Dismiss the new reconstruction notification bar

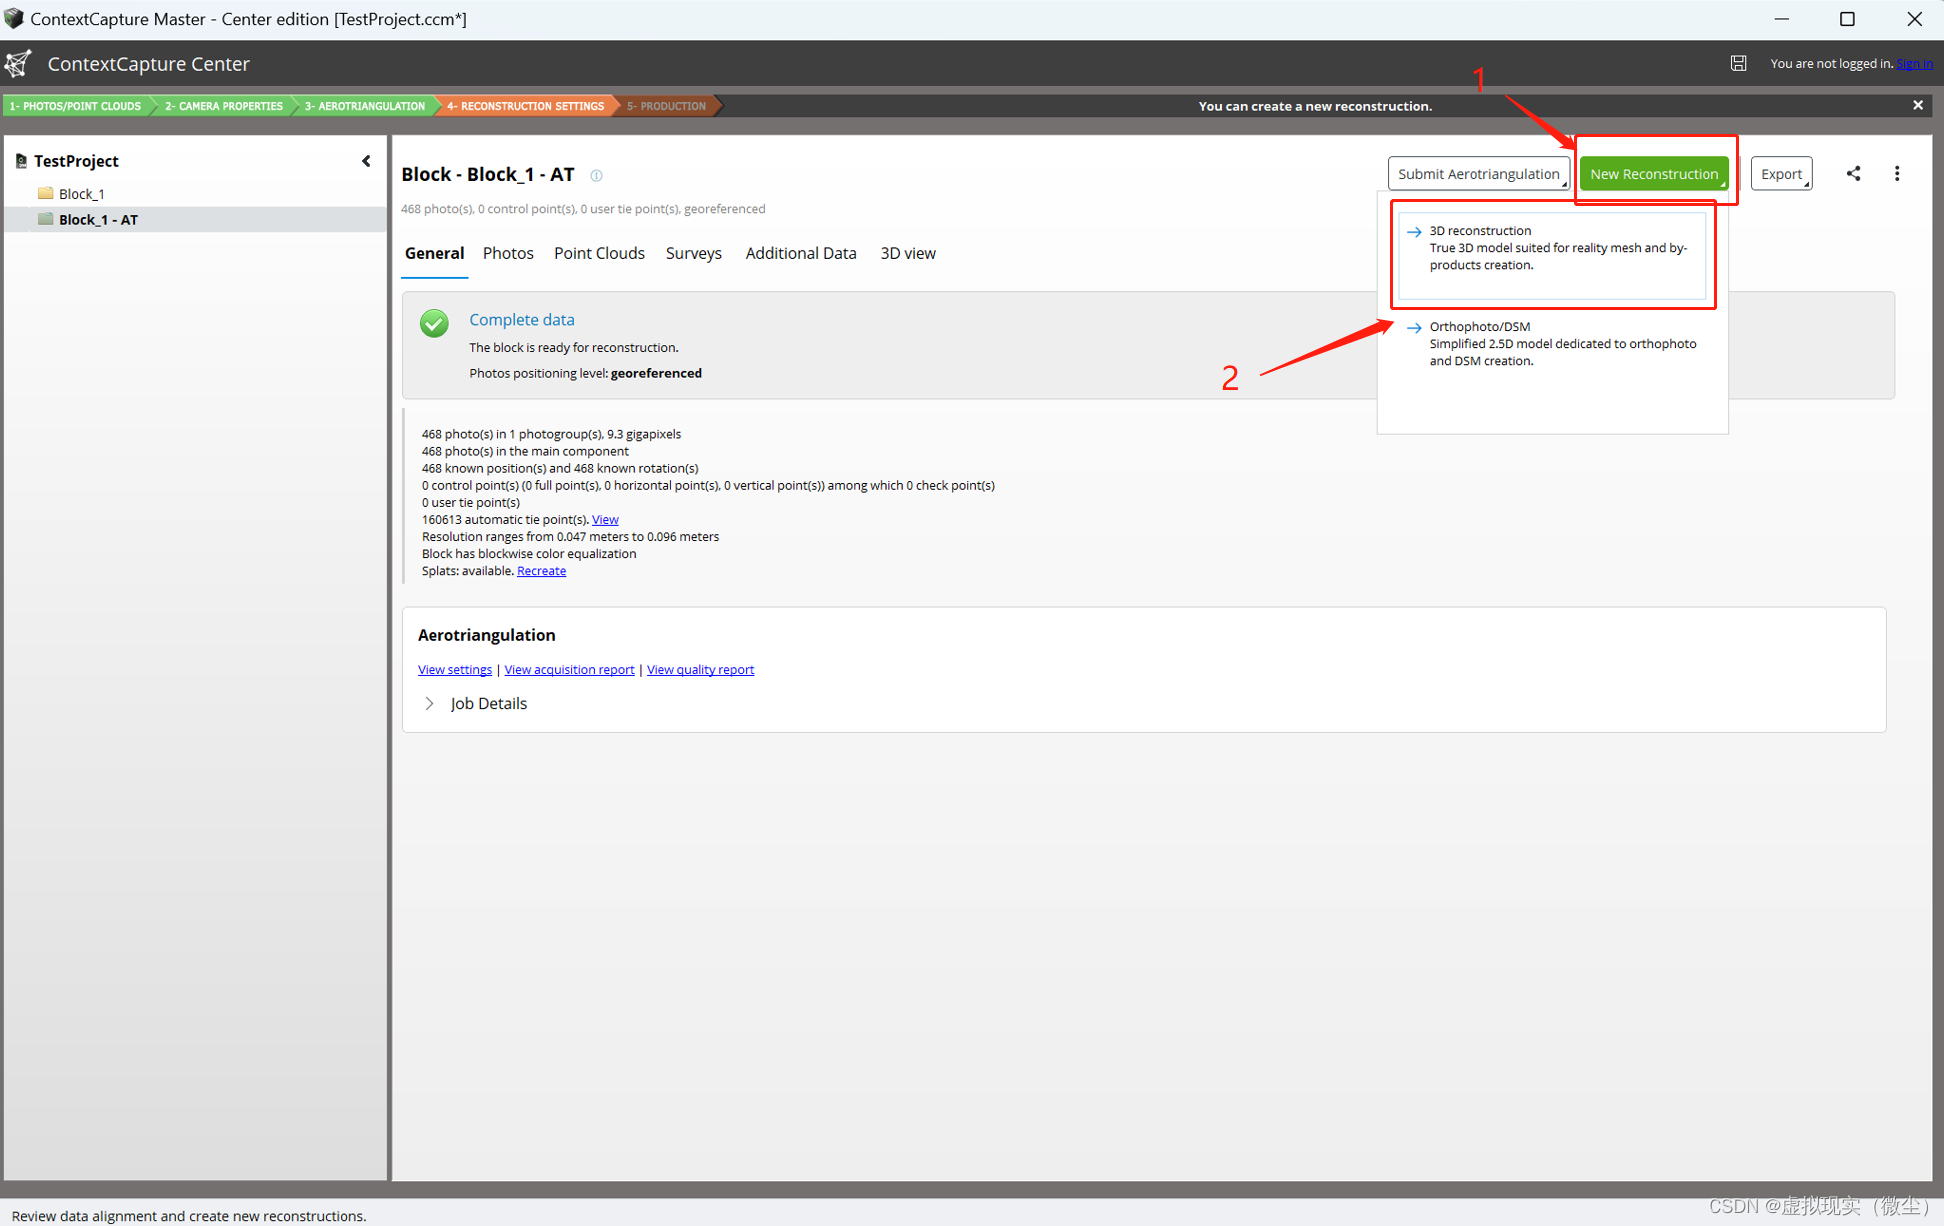(1918, 105)
